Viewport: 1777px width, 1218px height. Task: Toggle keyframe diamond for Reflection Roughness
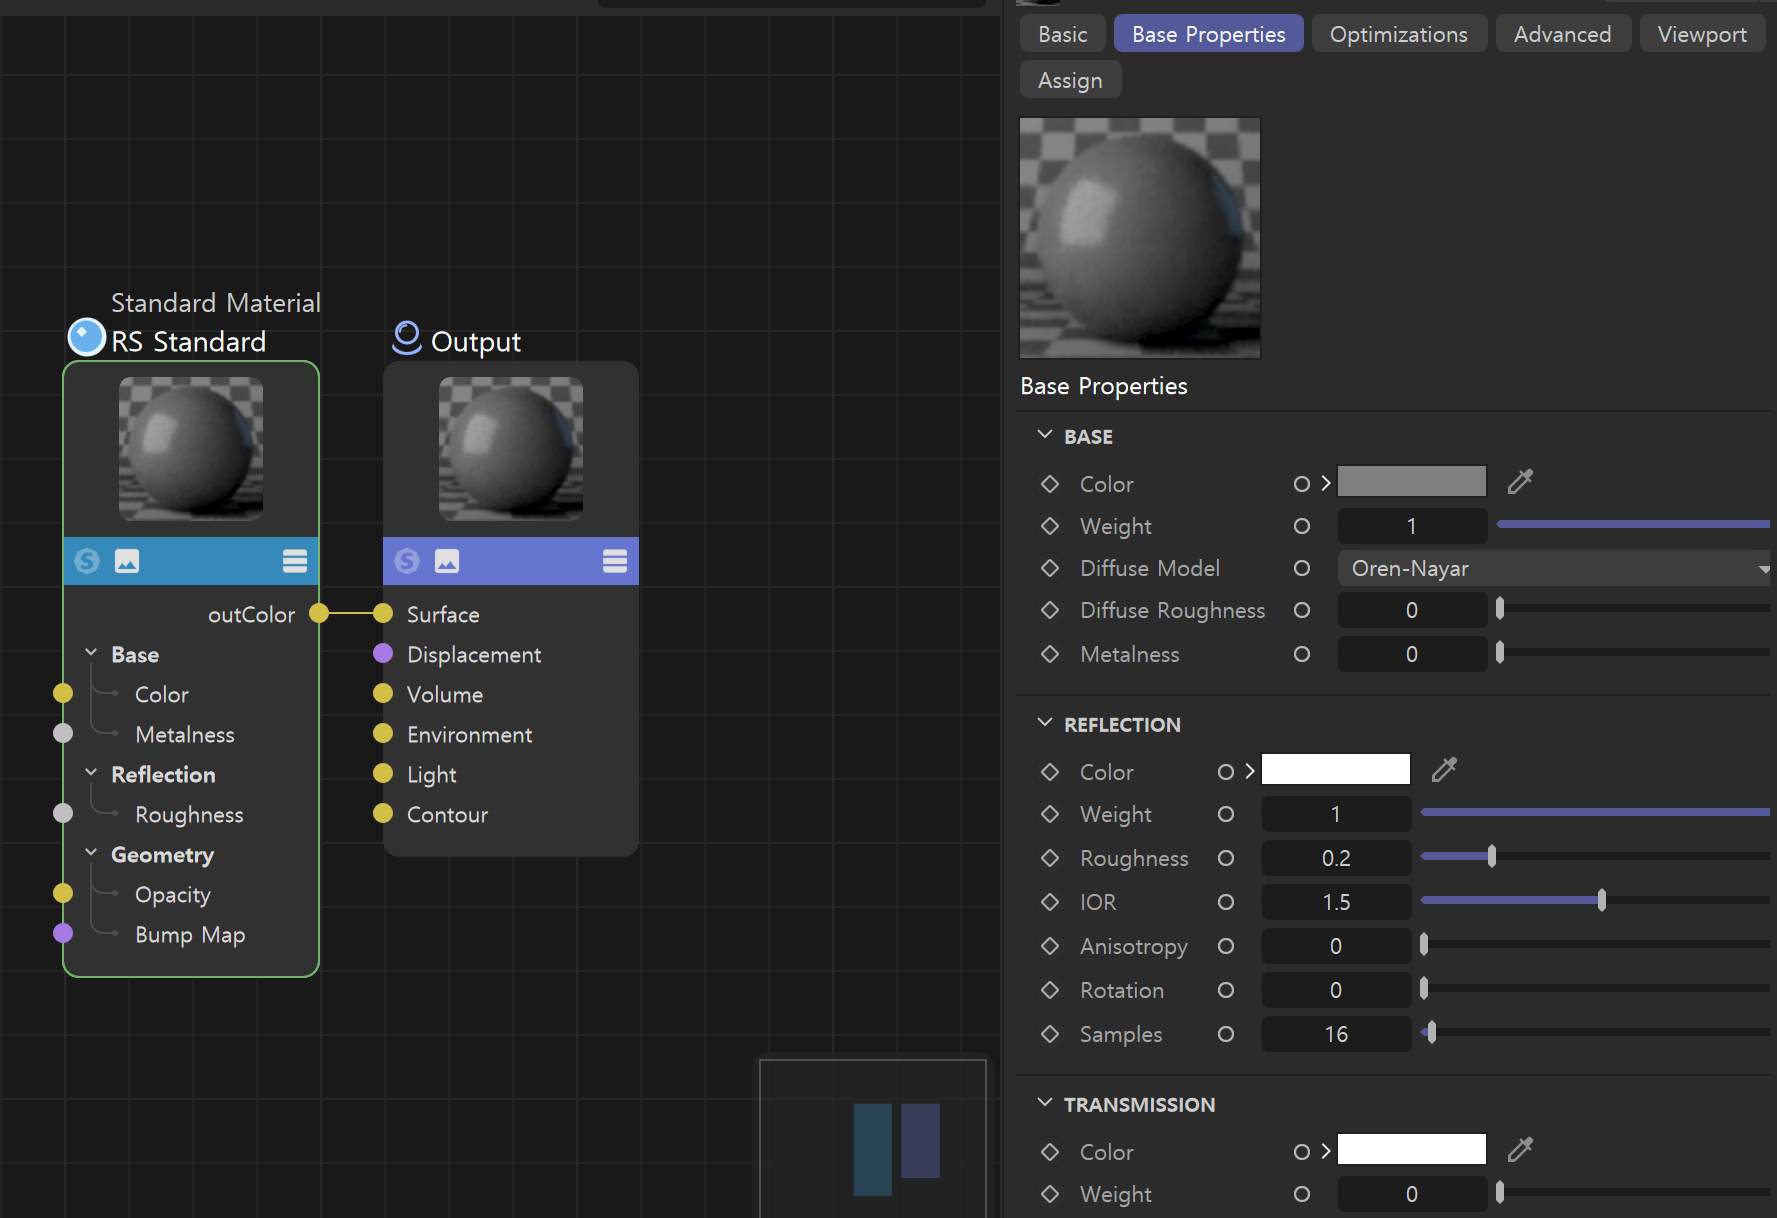coord(1050,858)
